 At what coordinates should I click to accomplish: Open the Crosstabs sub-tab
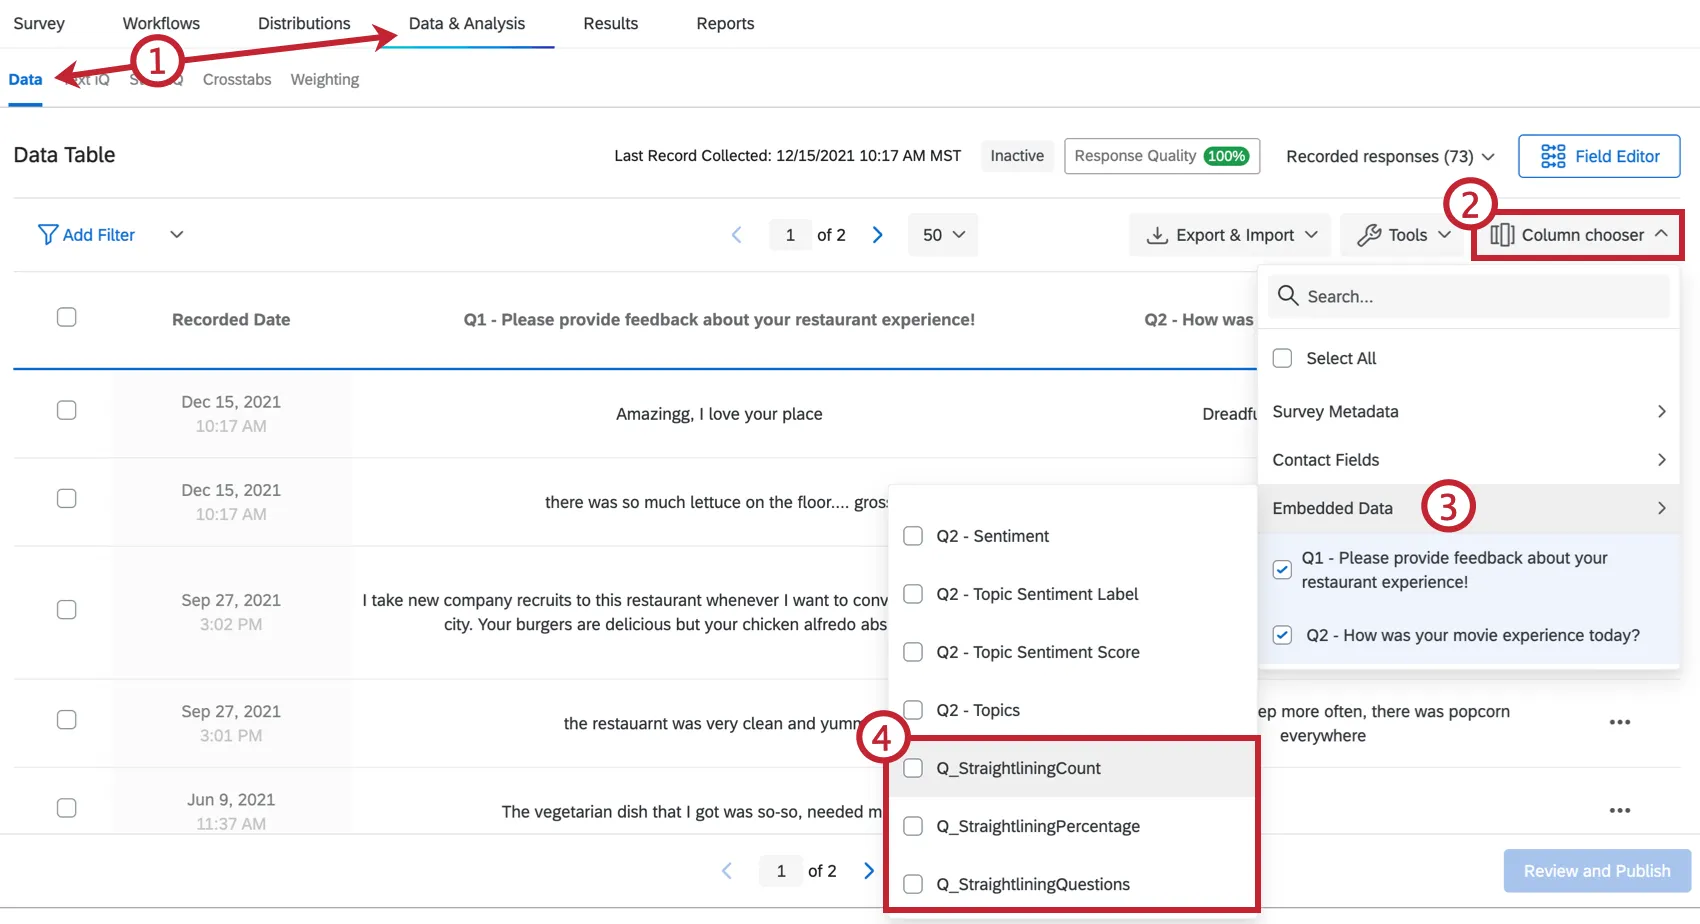pyautogui.click(x=236, y=79)
